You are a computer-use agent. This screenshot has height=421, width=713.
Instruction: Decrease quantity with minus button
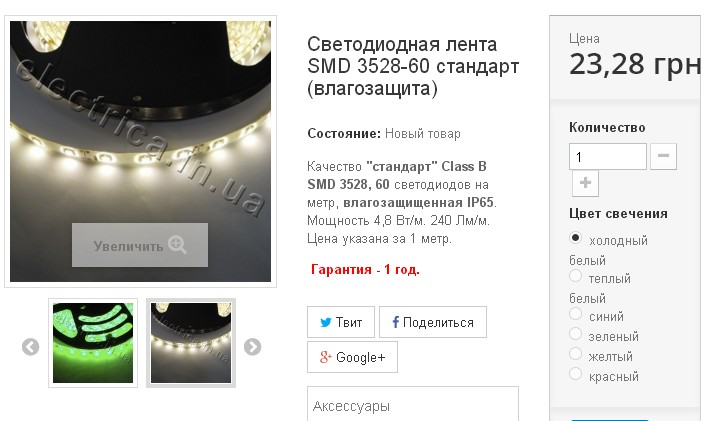coord(663,156)
